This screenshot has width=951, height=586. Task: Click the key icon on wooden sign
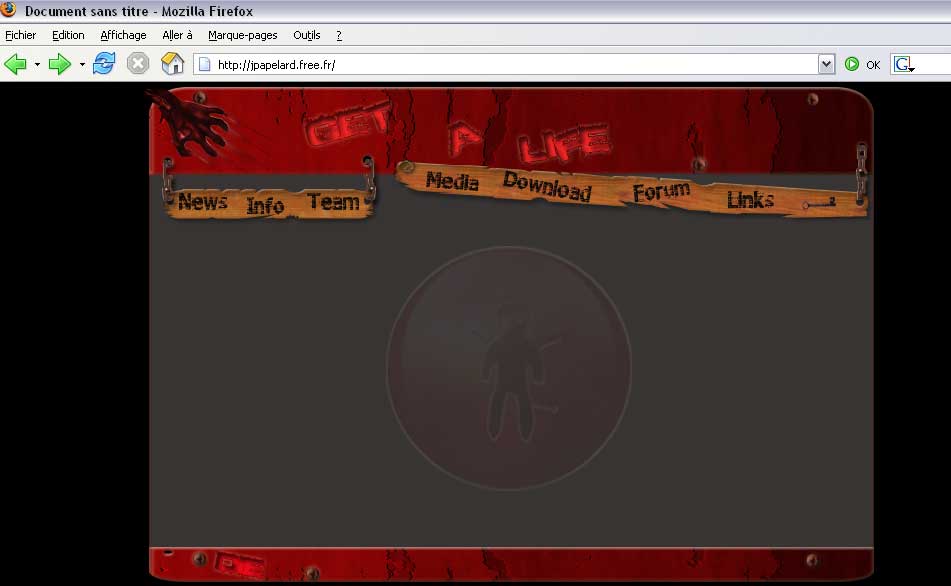(819, 203)
